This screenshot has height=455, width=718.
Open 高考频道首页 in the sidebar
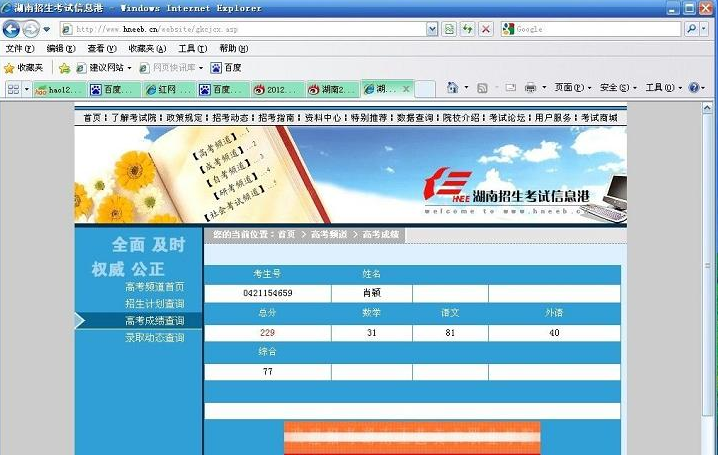click(x=155, y=287)
